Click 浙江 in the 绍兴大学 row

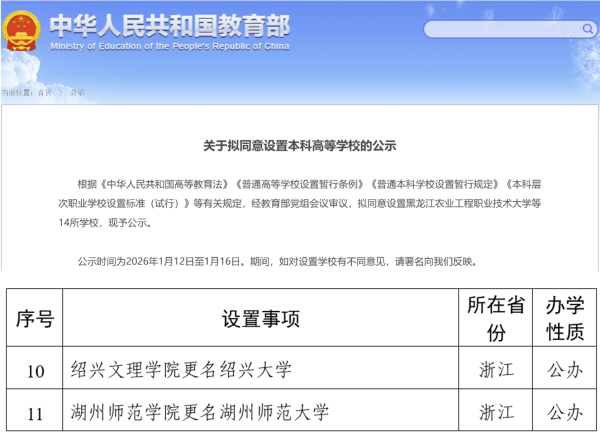pyautogui.click(x=495, y=371)
